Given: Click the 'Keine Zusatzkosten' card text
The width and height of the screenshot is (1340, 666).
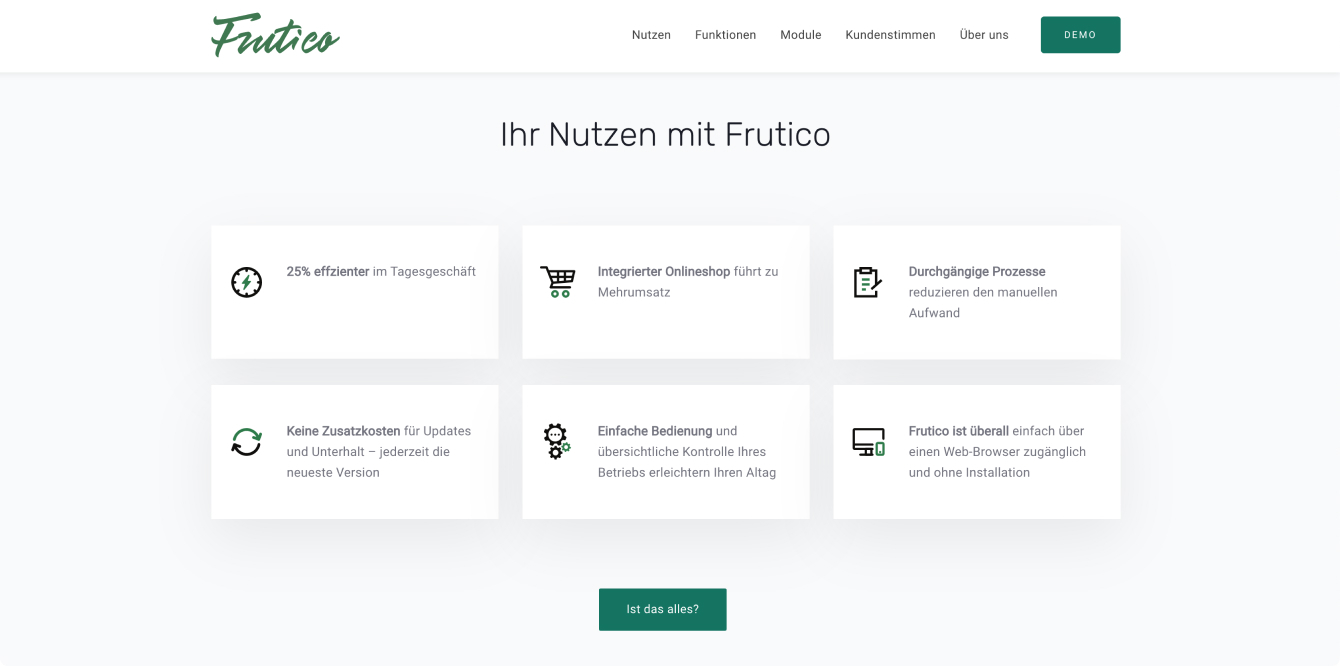Looking at the screenshot, I should tap(379, 452).
